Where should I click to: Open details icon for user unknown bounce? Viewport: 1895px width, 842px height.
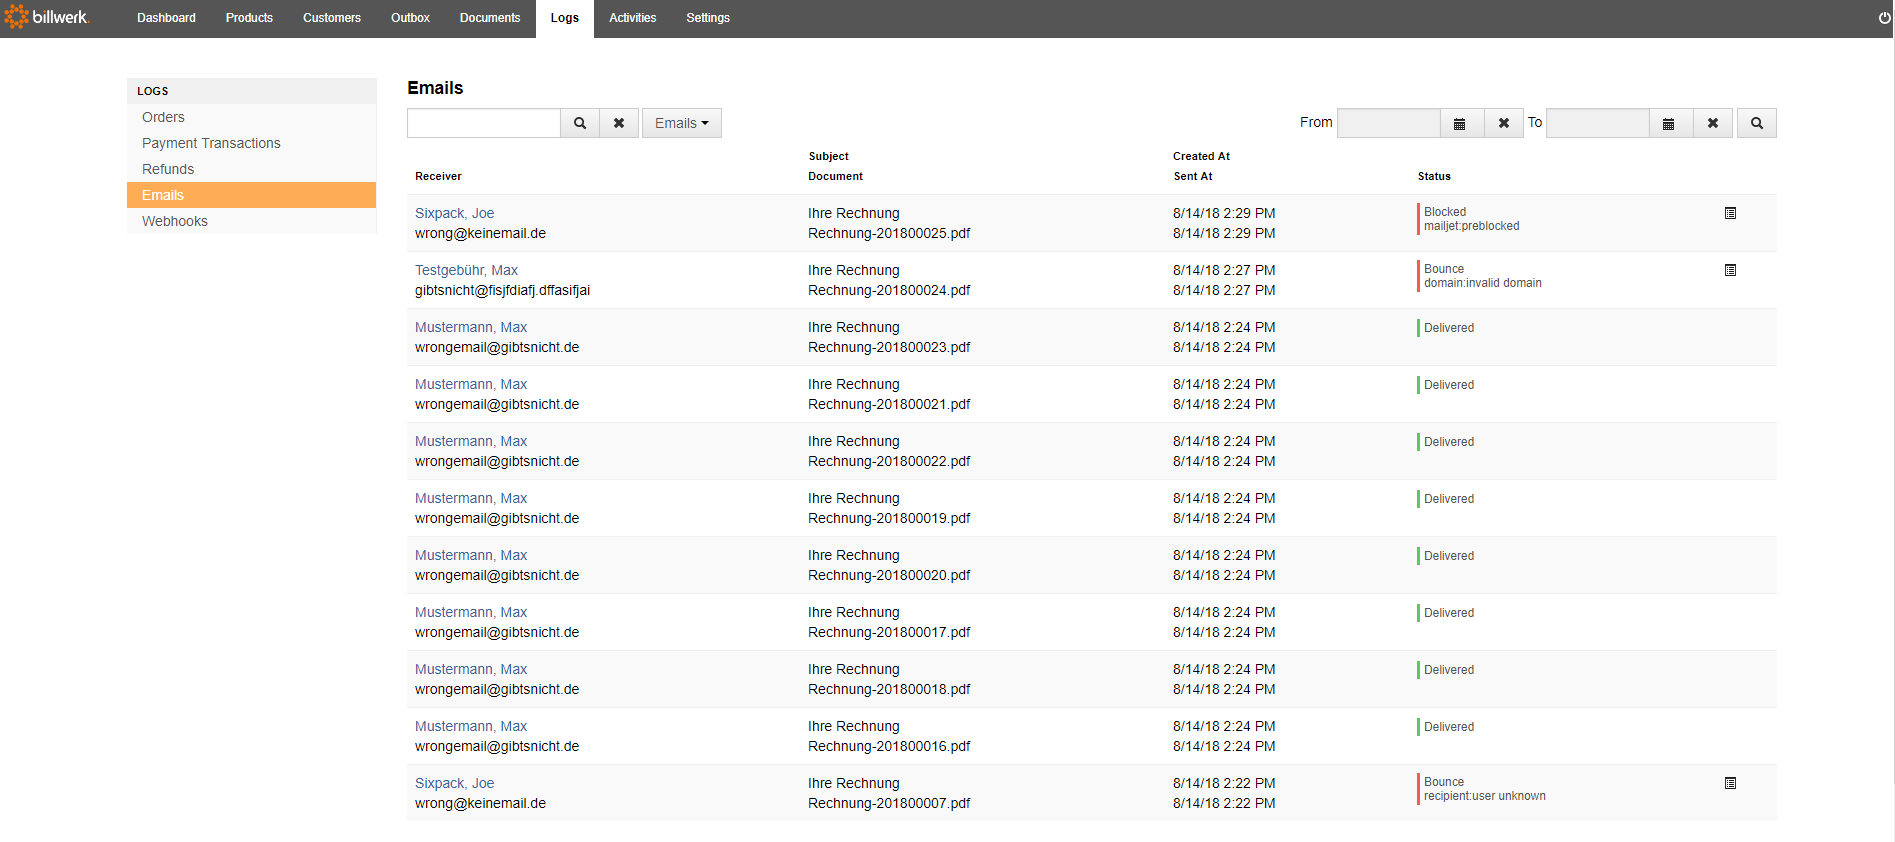[1730, 783]
